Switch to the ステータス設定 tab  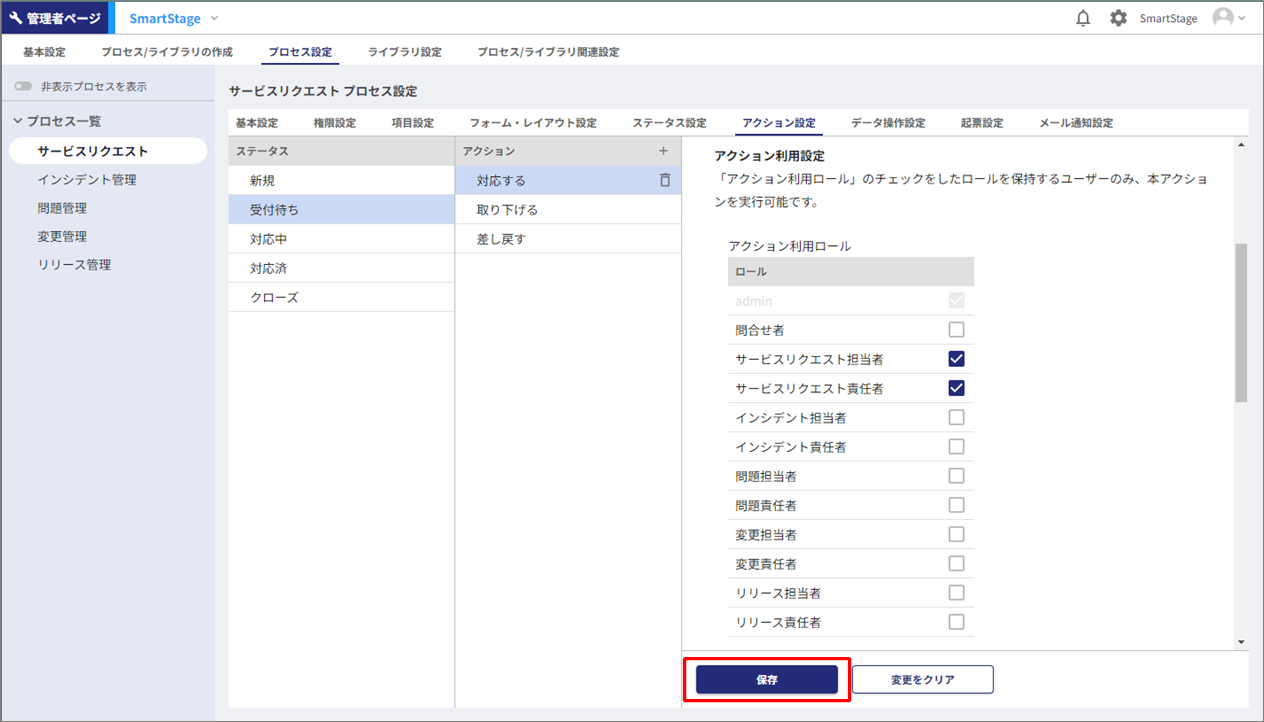(669, 123)
